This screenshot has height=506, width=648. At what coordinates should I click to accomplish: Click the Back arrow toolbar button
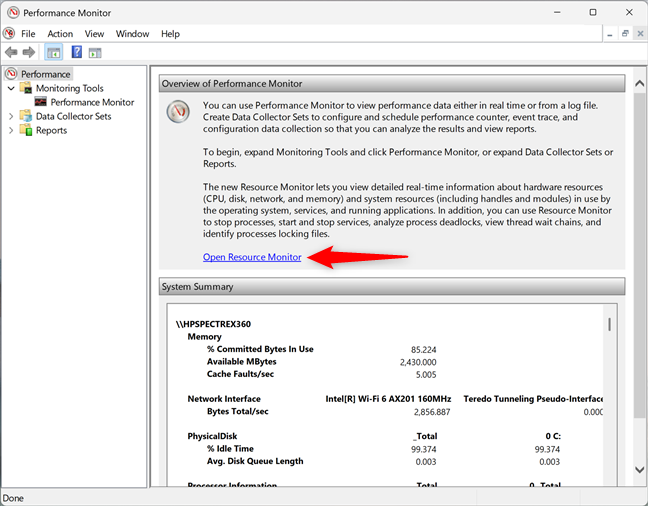pos(11,53)
